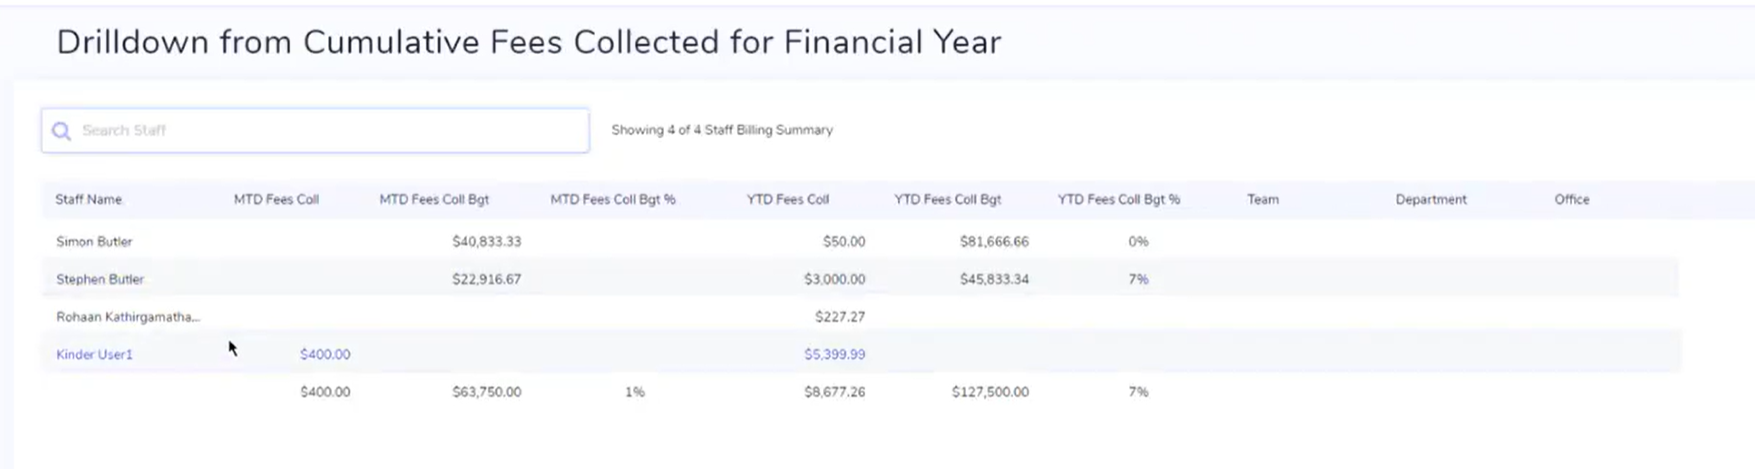Sort by MTD Fees Coll column
Screen dimensions: 1755x469
(x=276, y=200)
